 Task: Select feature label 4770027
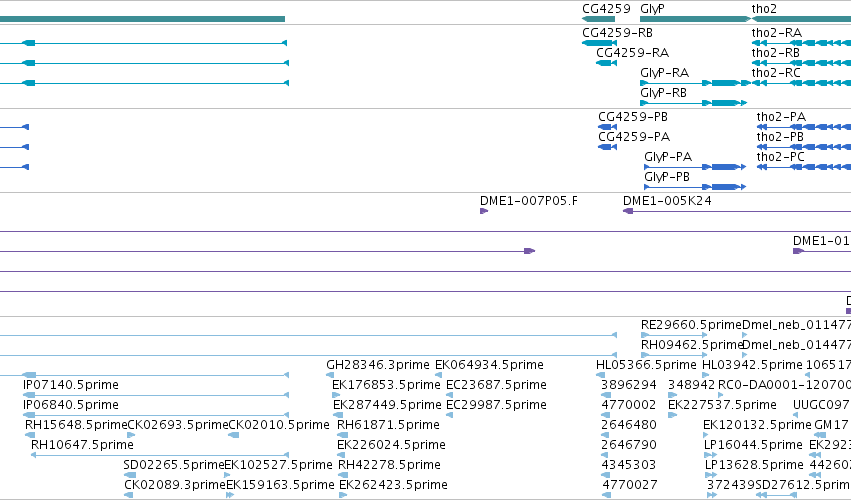click(x=630, y=485)
